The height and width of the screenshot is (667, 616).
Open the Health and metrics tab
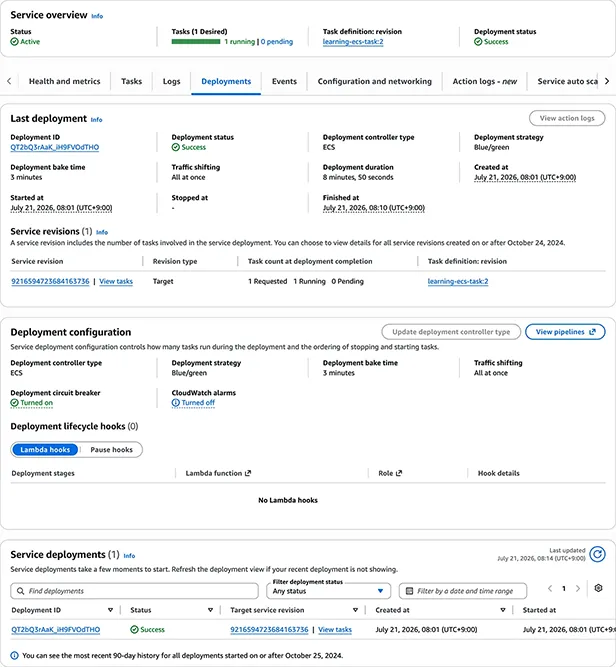[x=65, y=81]
